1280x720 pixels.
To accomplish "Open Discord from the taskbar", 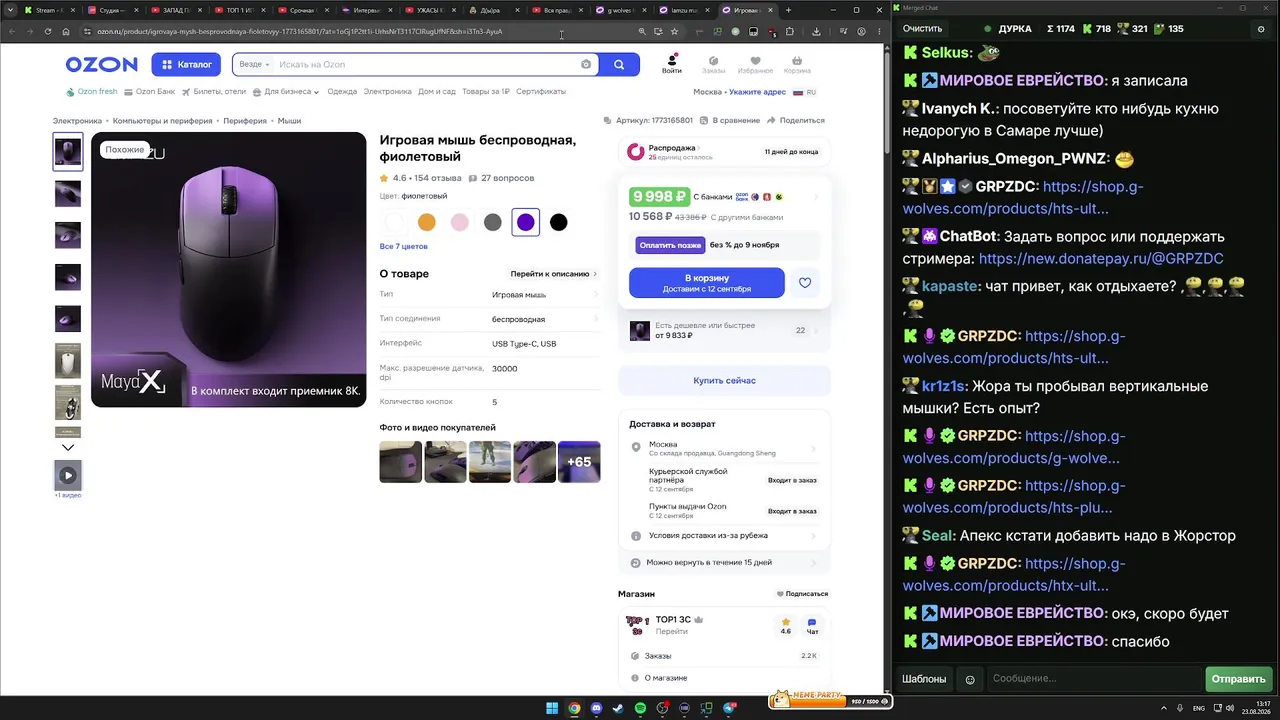I will coord(596,709).
